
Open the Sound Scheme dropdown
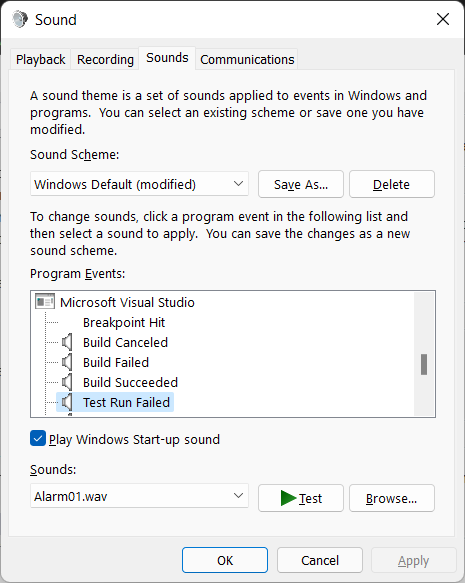coord(139,184)
